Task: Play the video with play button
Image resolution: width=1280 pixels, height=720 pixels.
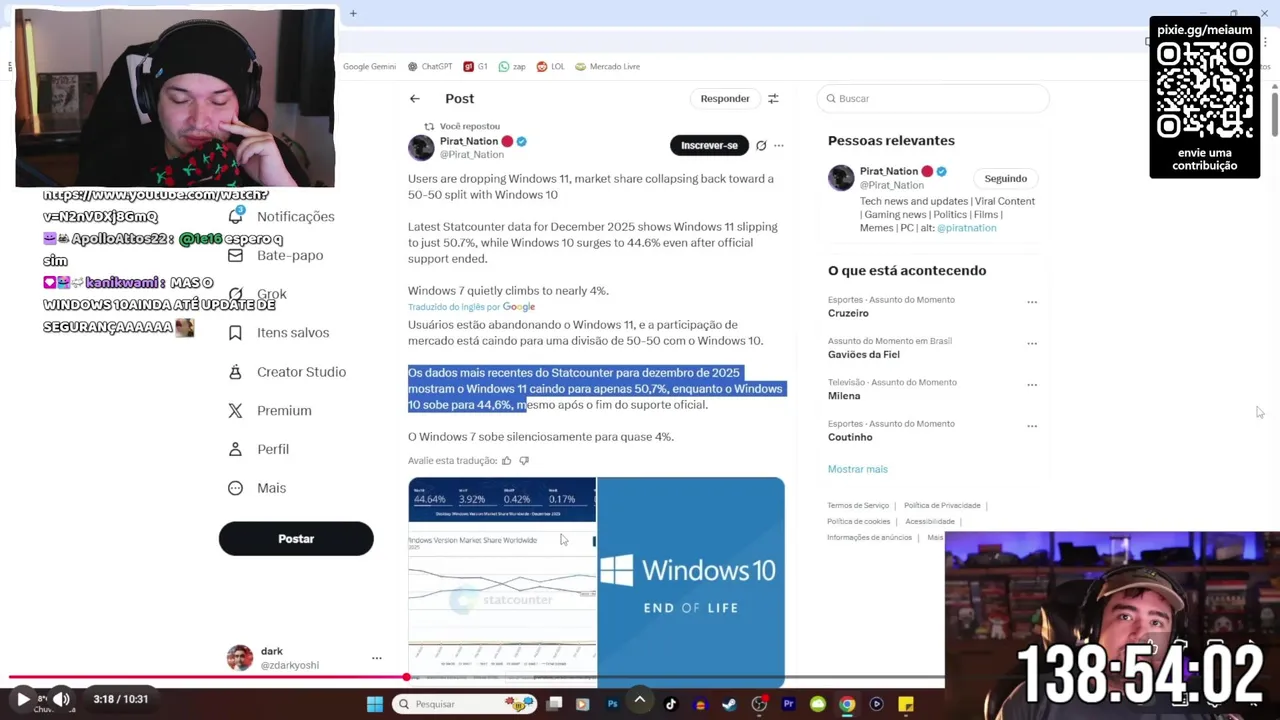Action: tap(23, 699)
